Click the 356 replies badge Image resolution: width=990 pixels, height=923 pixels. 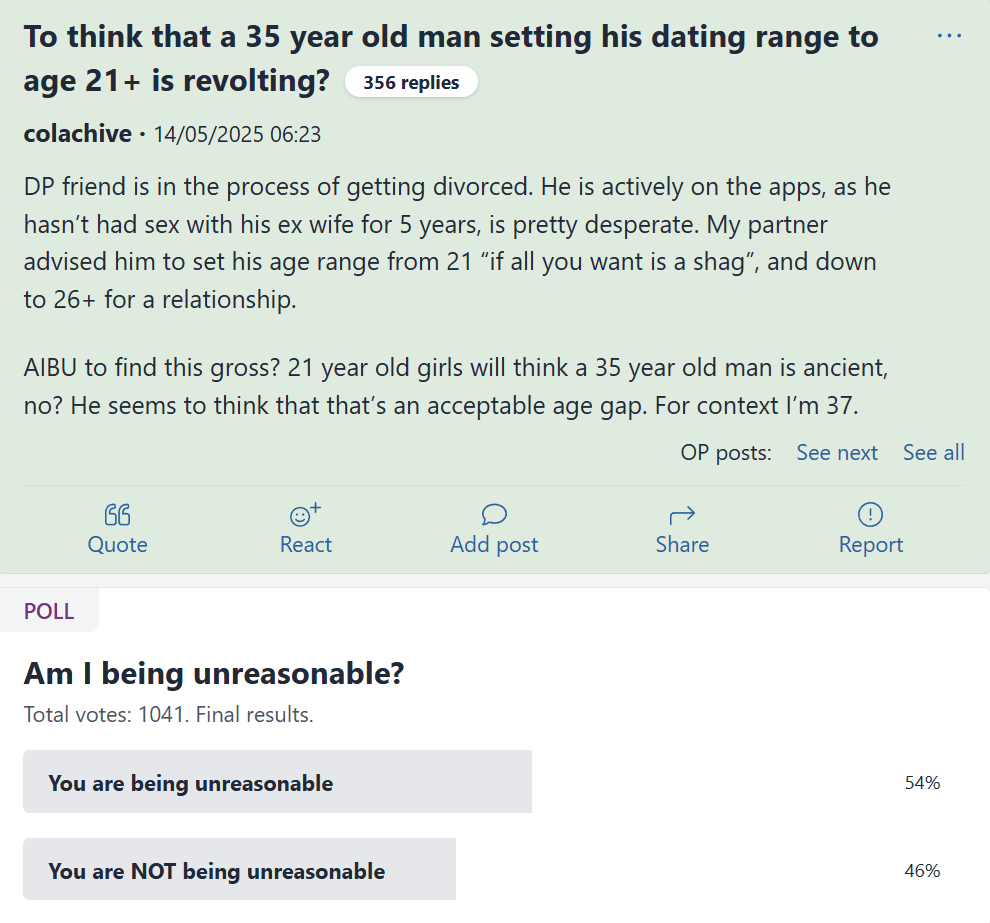(411, 82)
